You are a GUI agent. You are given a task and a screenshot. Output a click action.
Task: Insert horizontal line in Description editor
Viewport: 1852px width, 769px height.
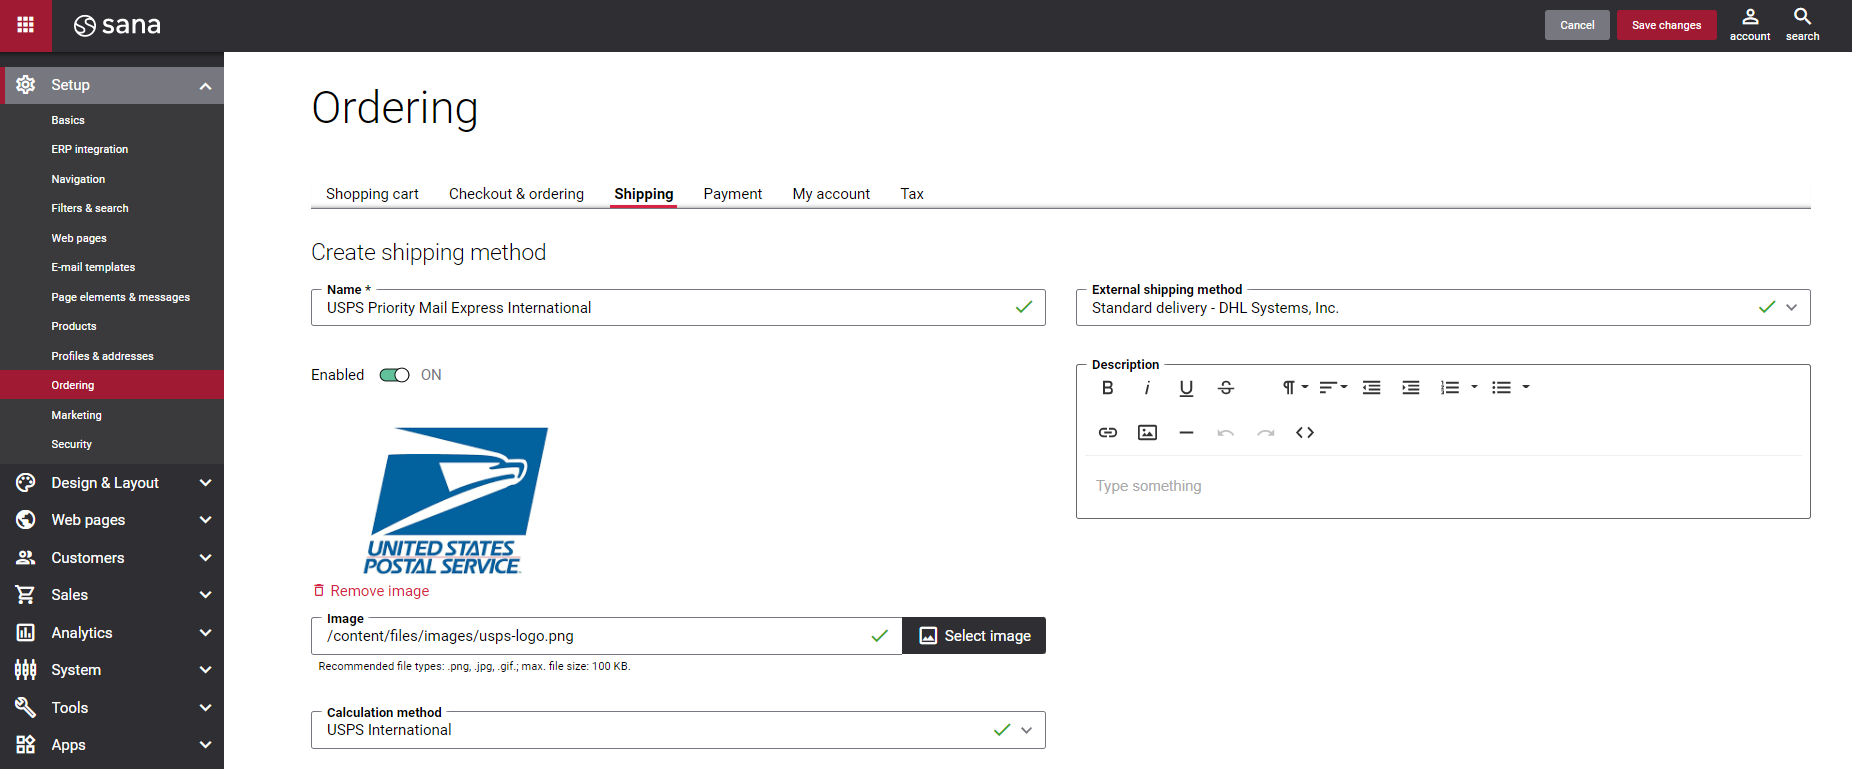pyautogui.click(x=1186, y=433)
